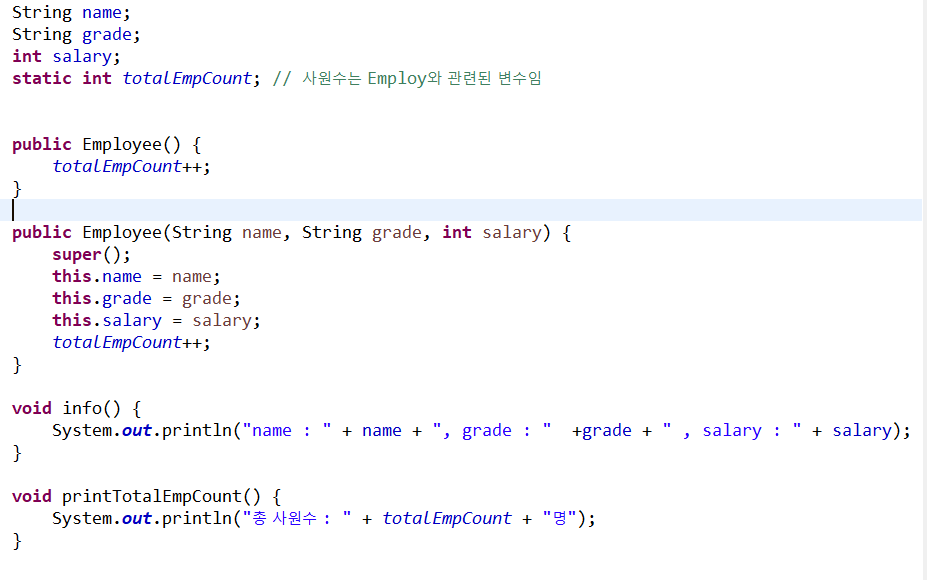The width and height of the screenshot is (927, 580).
Task: Click totalEmpCount++ inside the no-argument constructor
Action: (x=131, y=166)
